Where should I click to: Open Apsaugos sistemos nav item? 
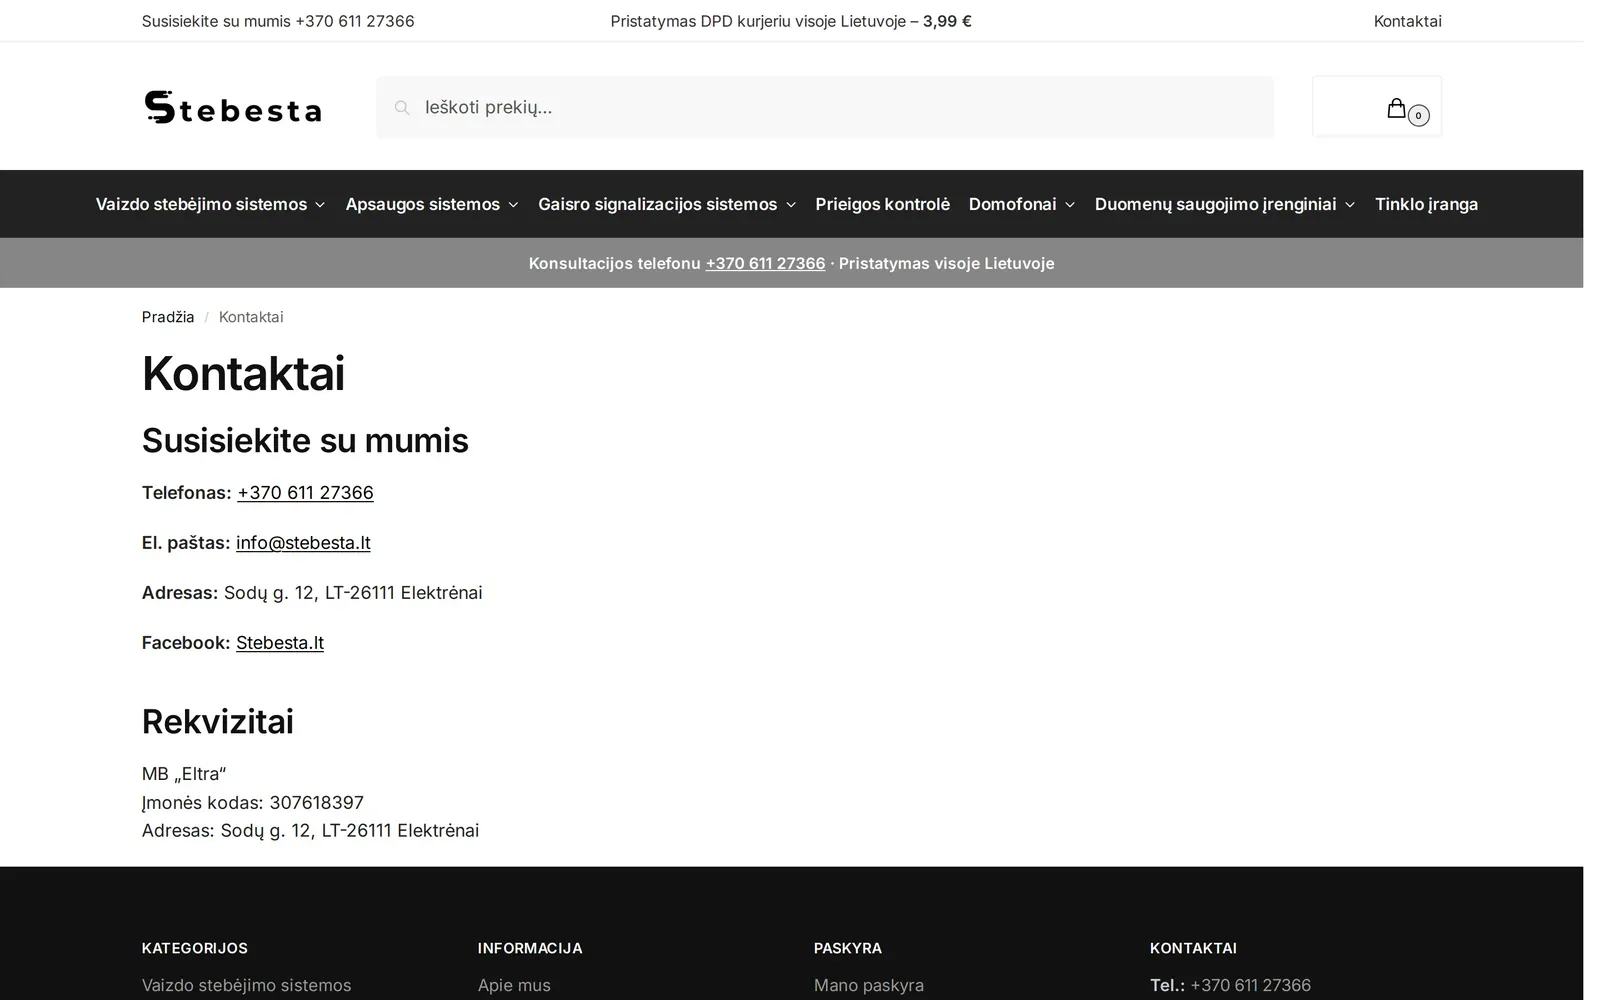tap(422, 204)
